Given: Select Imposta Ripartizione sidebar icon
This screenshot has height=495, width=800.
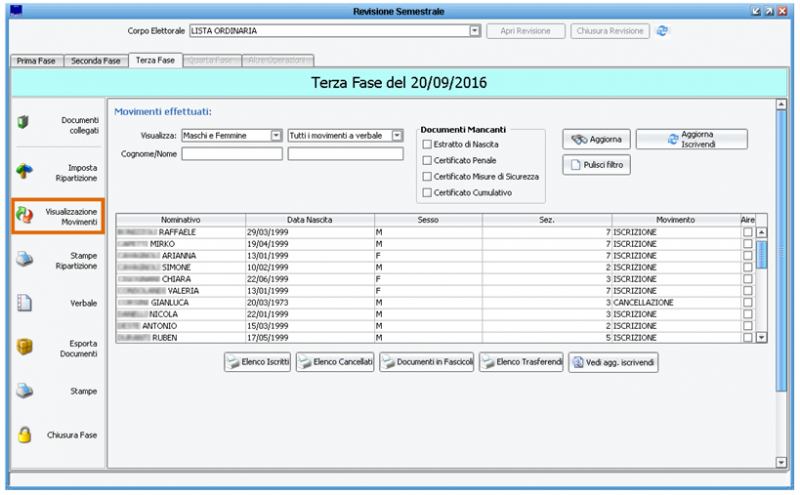Looking at the screenshot, I should [x=24, y=171].
